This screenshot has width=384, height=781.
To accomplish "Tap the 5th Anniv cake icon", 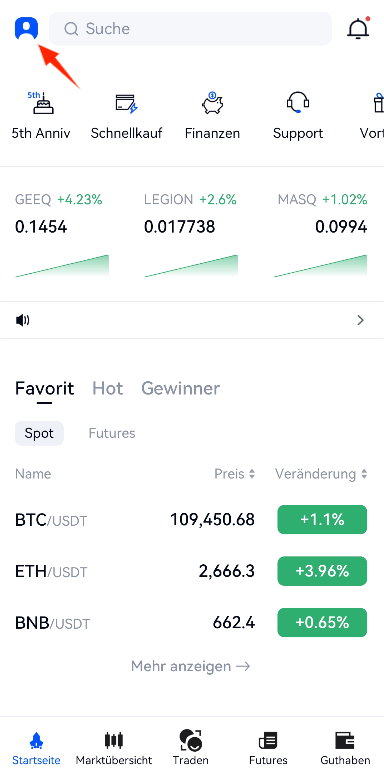I will point(41,103).
